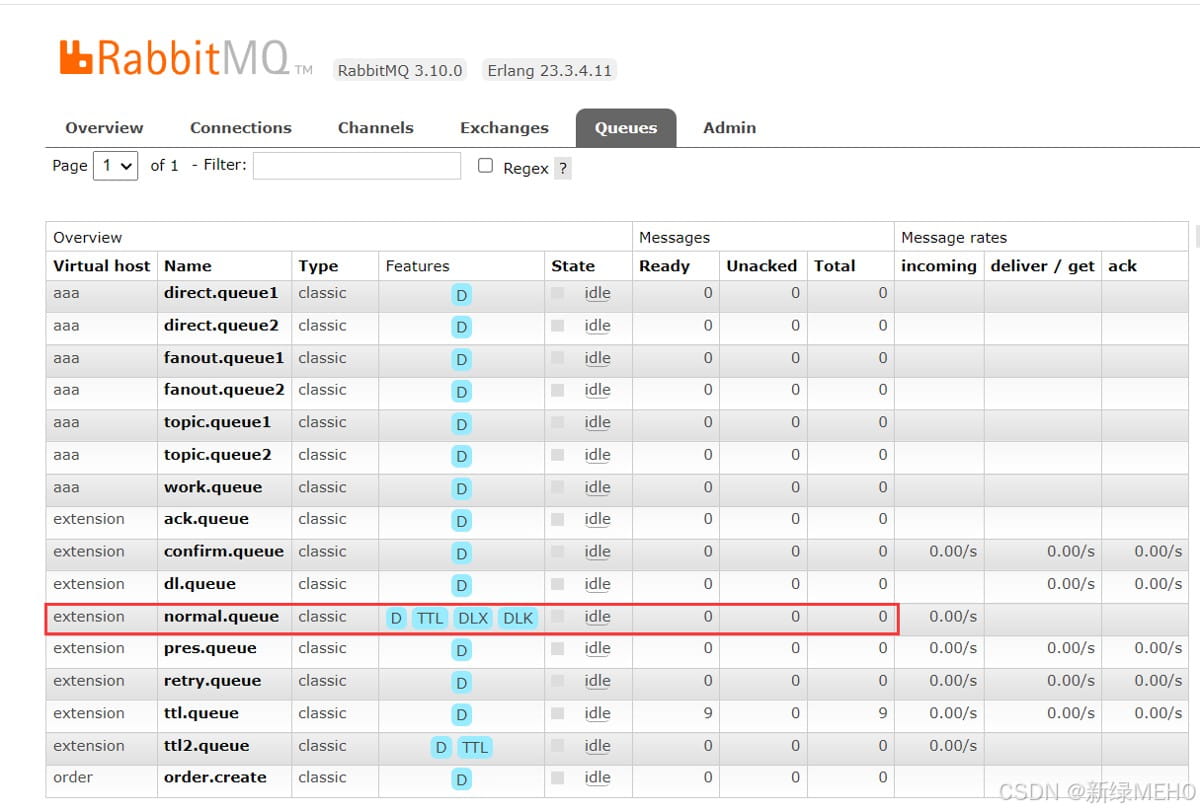Click the D badge on order.create row

pyautogui.click(x=461, y=779)
